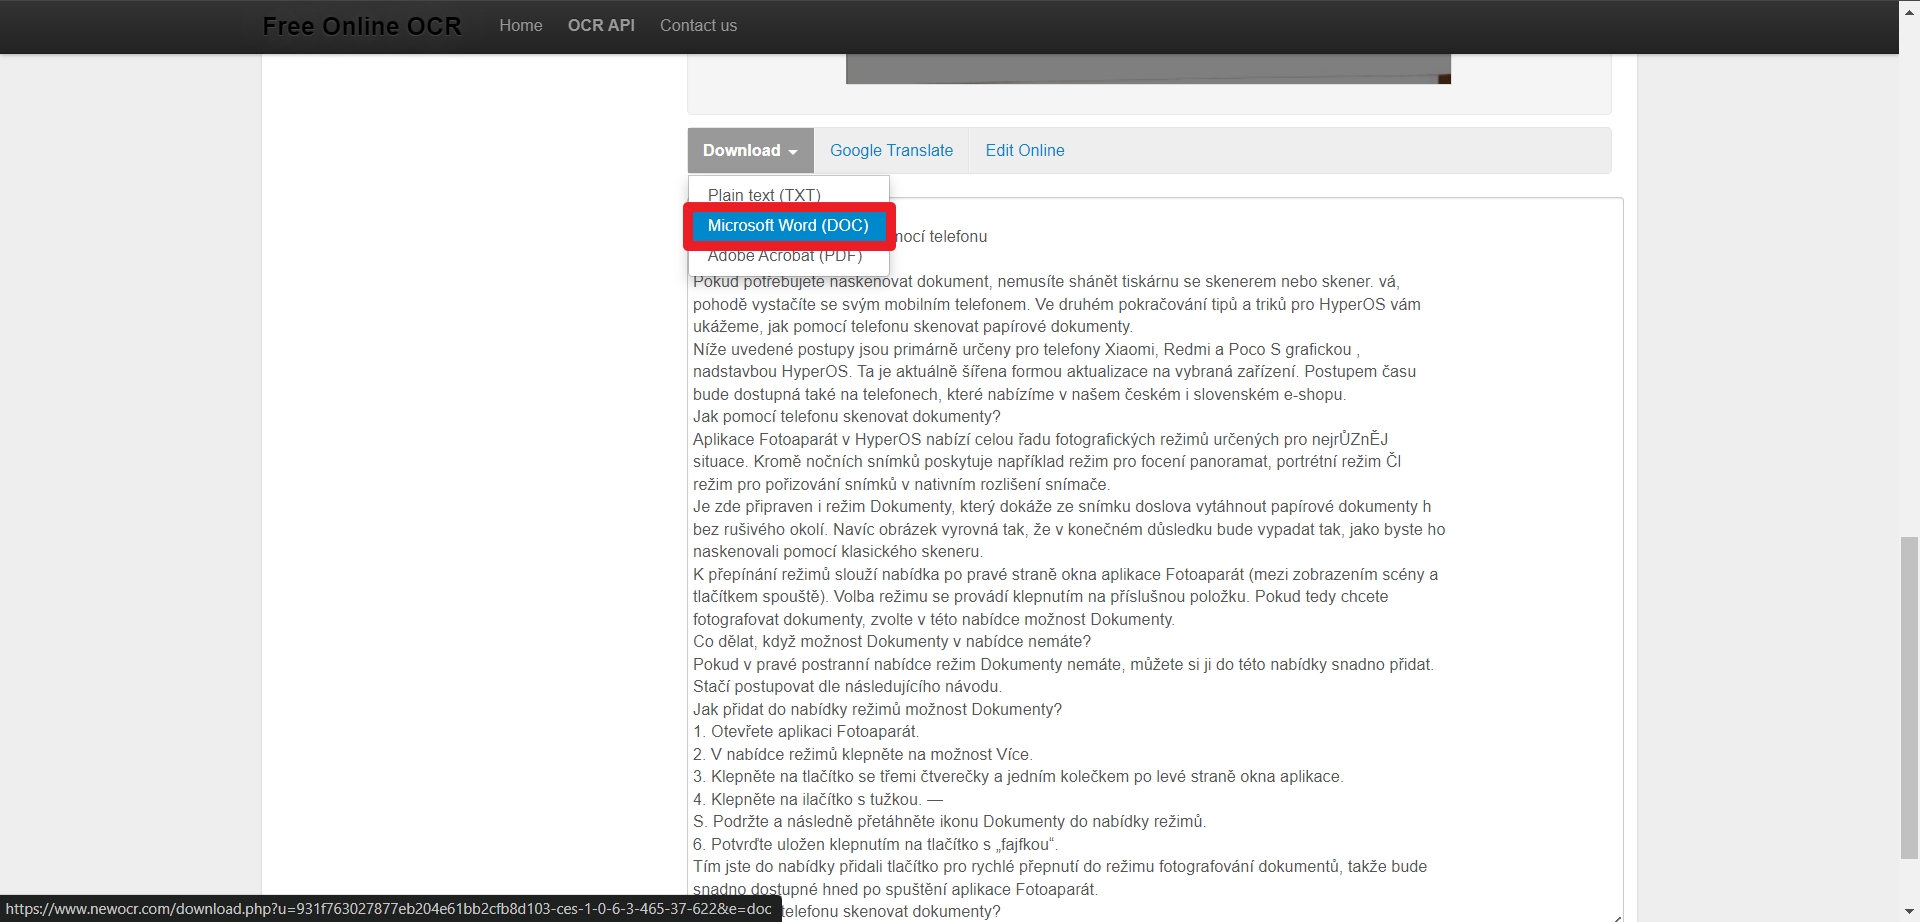Select Adobe Acrobat (PDF) download format
1920x922 pixels.
click(x=784, y=257)
